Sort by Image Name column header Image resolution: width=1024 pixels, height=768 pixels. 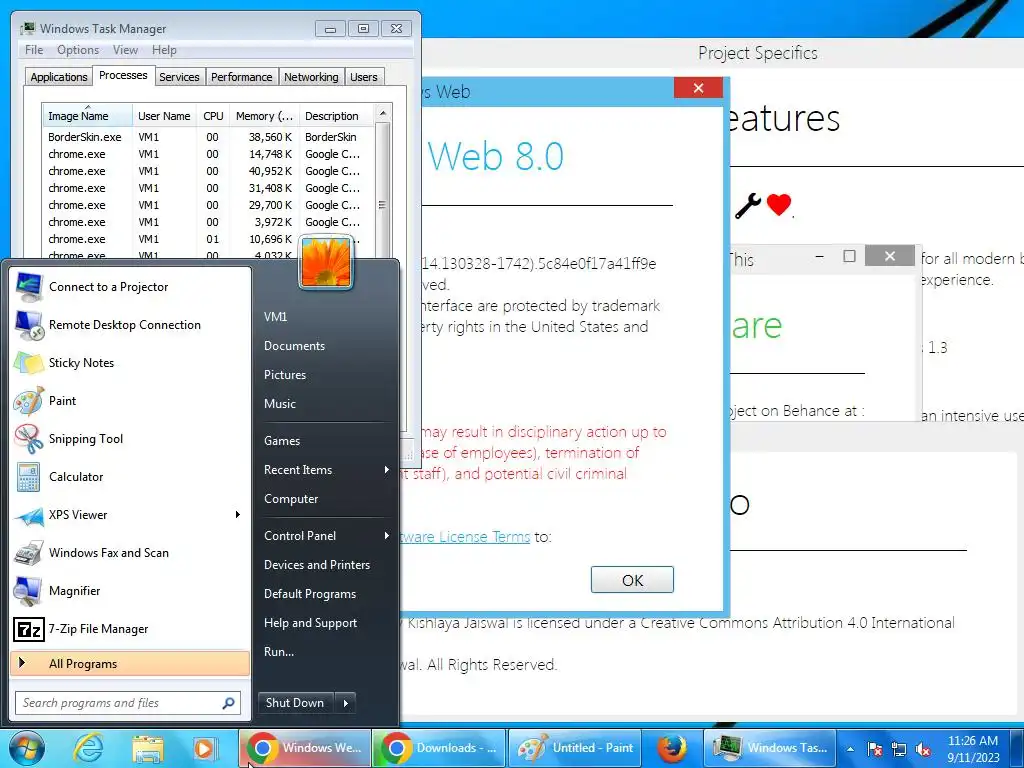click(x=87, y=116)
